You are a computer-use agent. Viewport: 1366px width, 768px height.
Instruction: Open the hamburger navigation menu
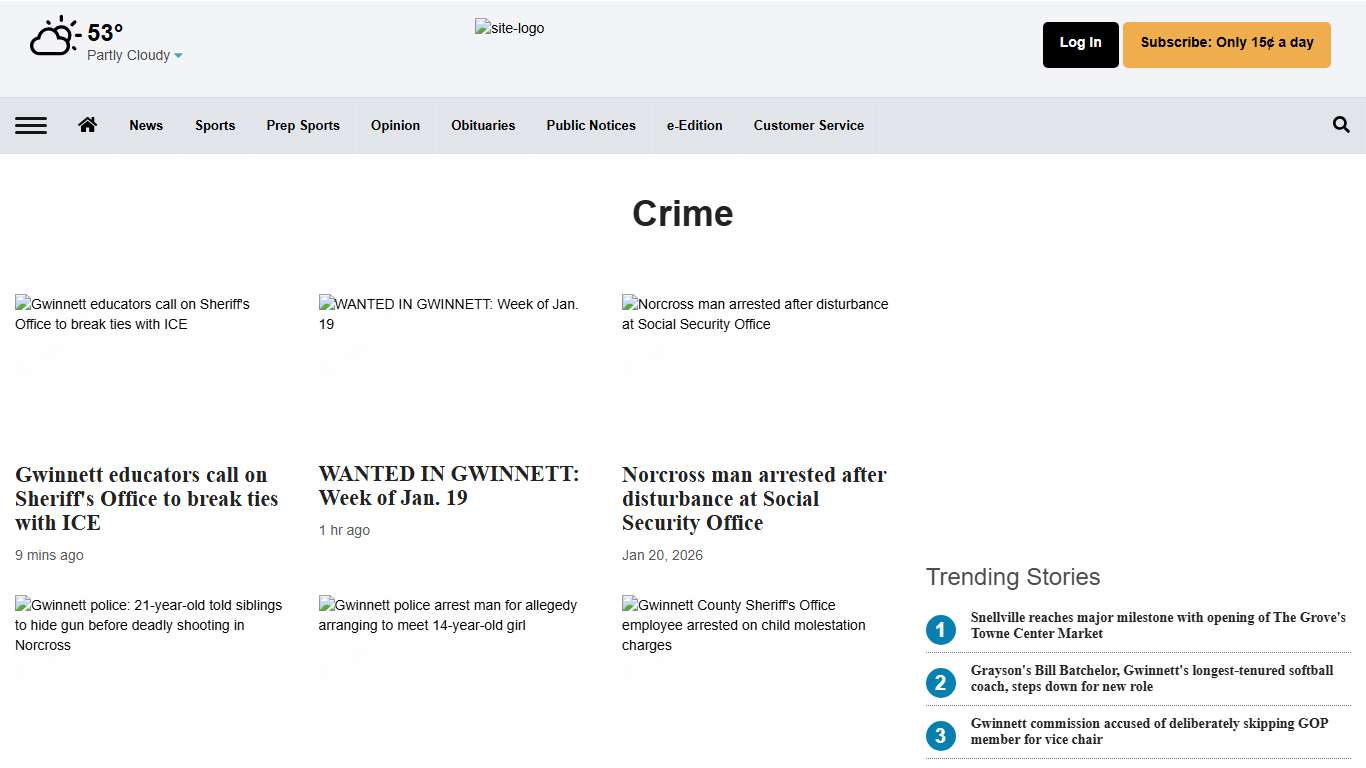[x=31, y=125]
